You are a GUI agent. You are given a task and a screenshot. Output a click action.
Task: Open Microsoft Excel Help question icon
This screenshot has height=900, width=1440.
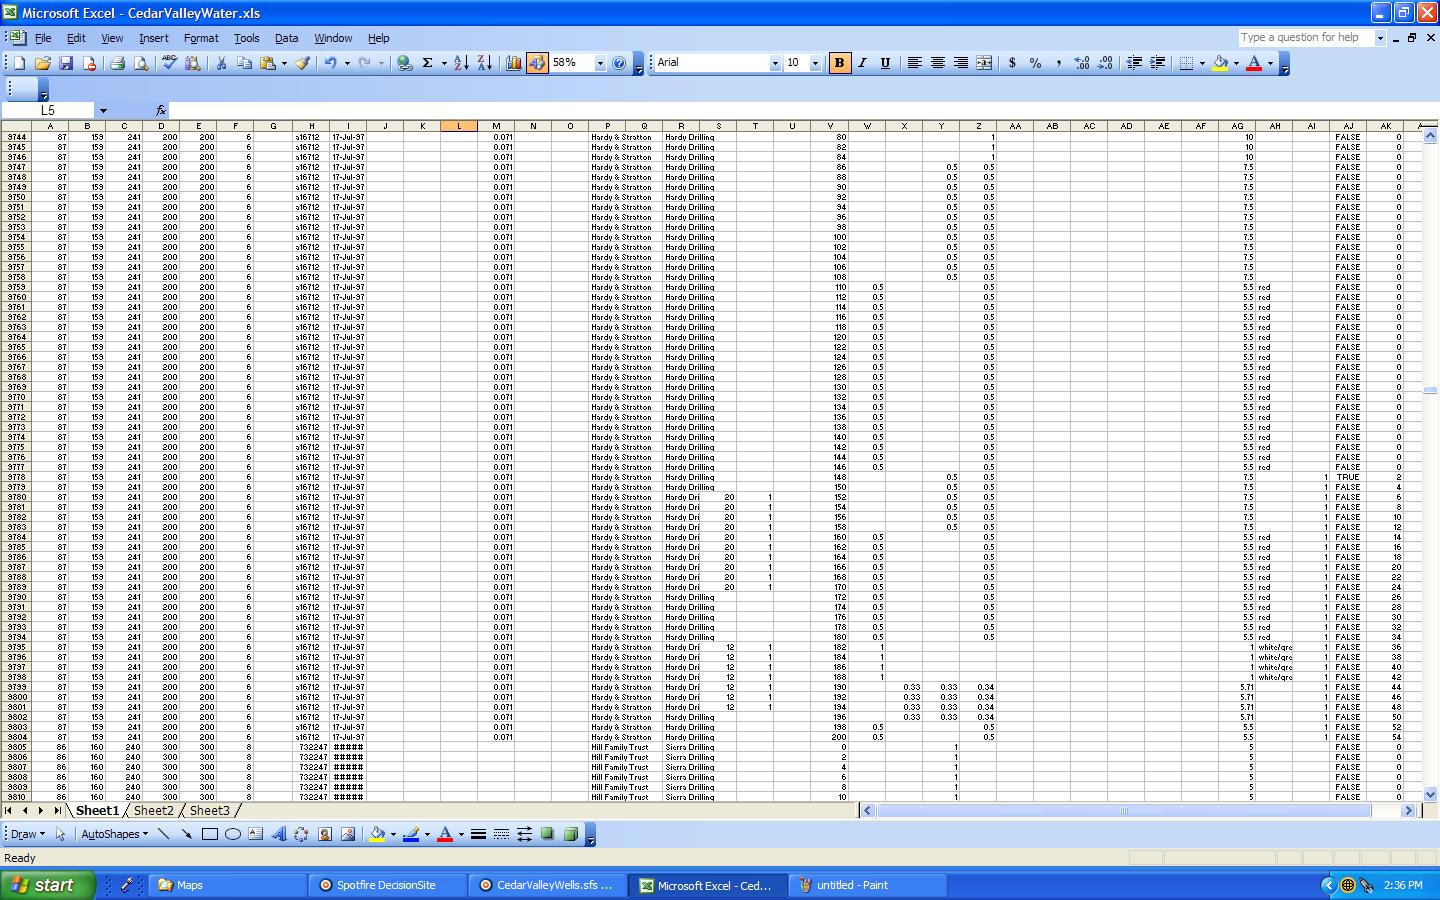click(619, 63)
